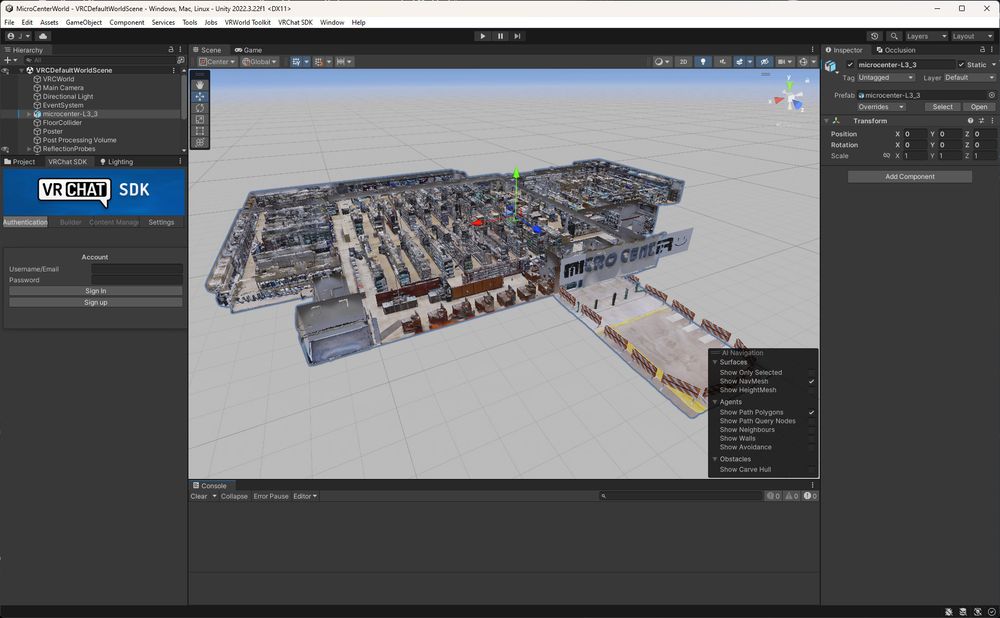Open Undo History icon
The image size is (1000, 618).
[x=874, y=36]
